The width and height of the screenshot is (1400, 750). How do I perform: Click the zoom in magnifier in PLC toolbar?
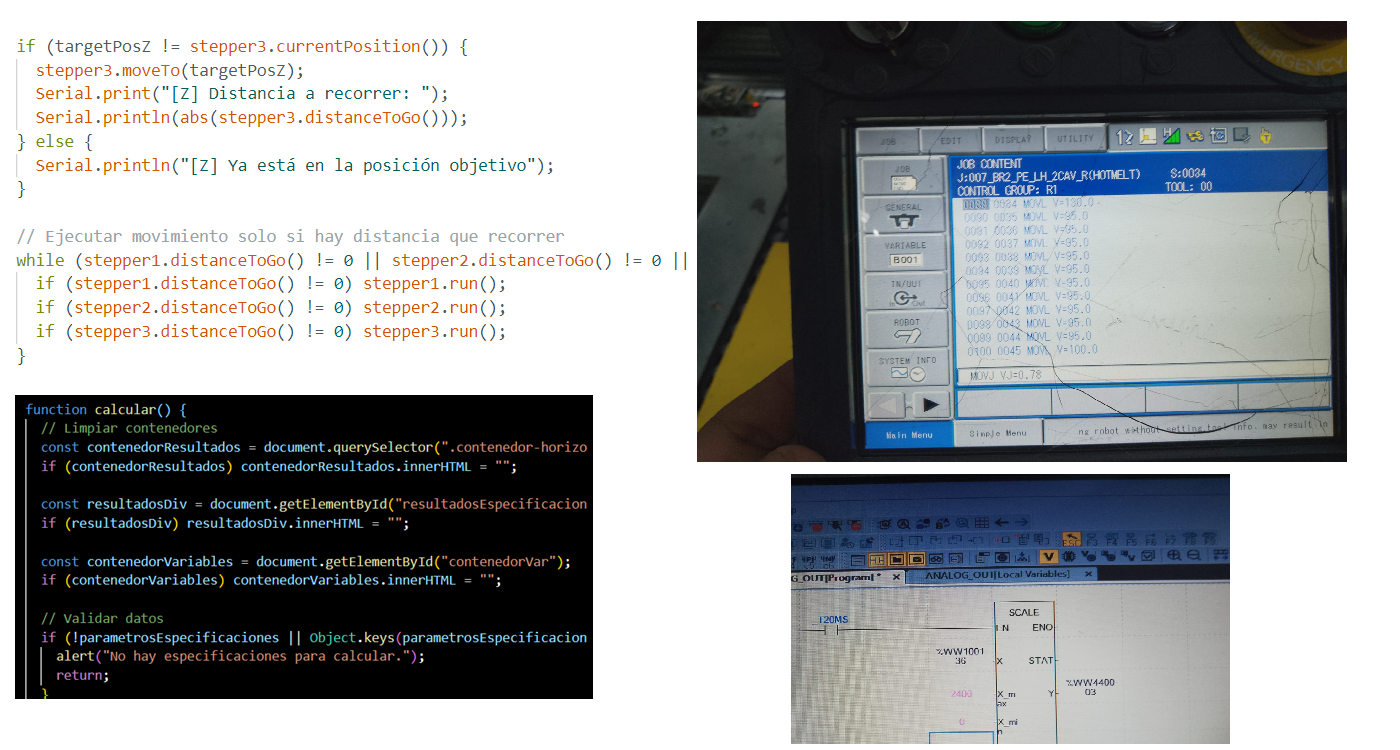(1173, 556)
